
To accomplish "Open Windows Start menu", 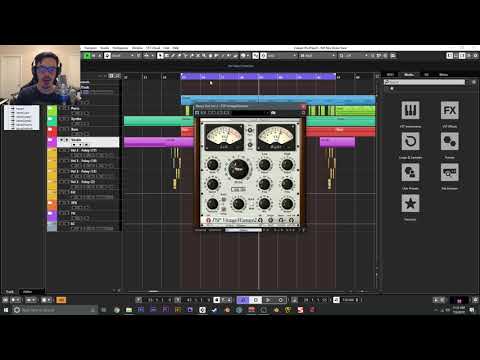I will pos(5,310).
